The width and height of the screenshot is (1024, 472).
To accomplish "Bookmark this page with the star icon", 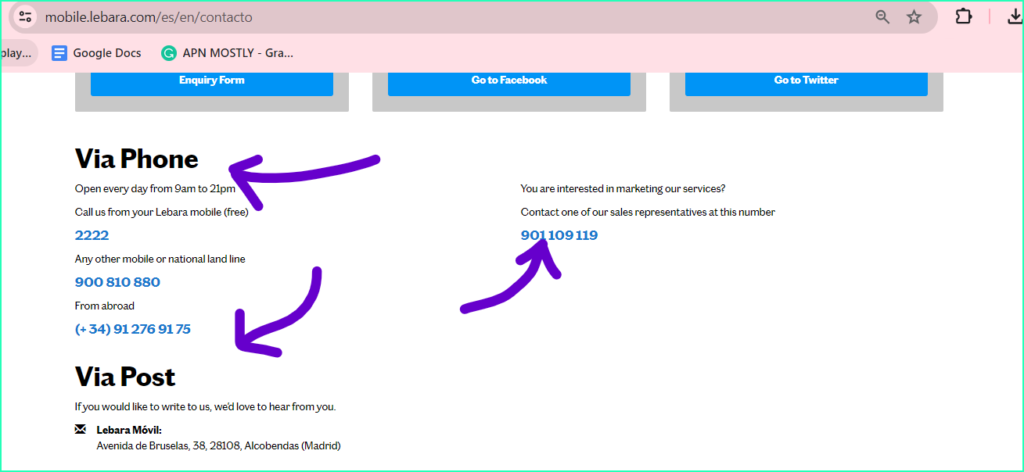I will tap(914, 17).
